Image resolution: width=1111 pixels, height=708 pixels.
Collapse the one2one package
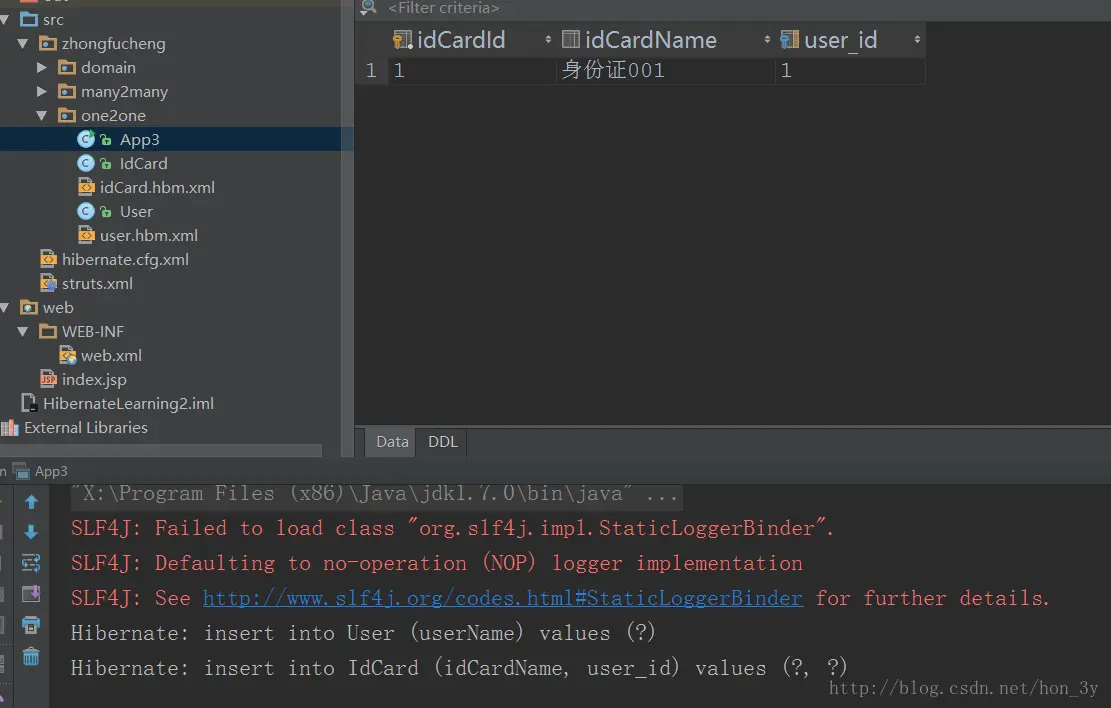point(42,116)
